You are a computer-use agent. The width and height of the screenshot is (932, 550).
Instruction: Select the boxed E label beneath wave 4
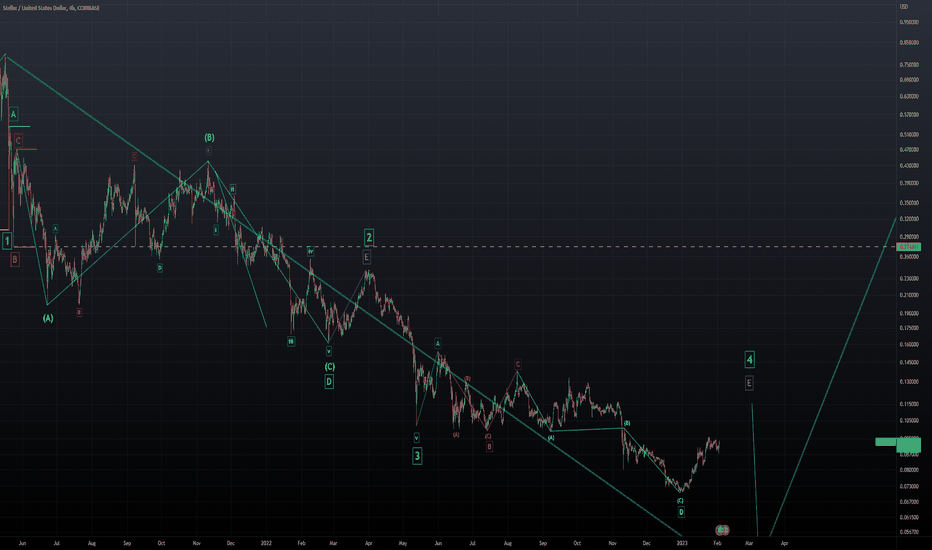749,384
